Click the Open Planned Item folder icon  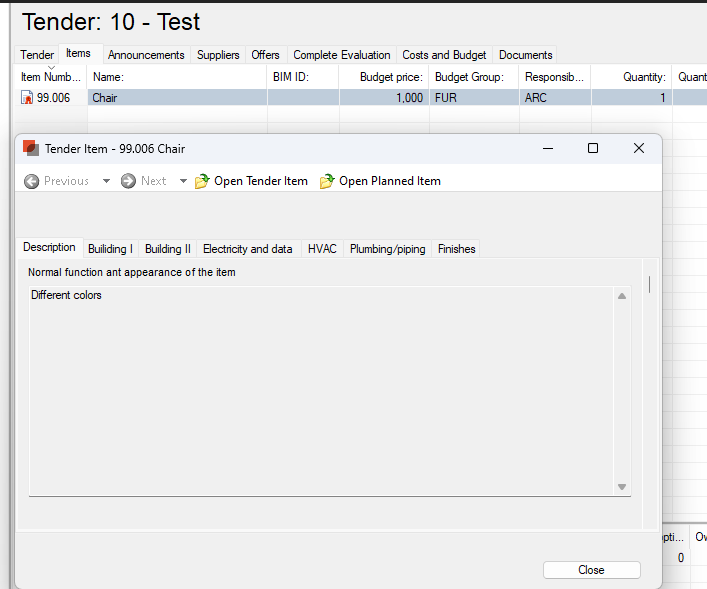click(x=327, y=181)
